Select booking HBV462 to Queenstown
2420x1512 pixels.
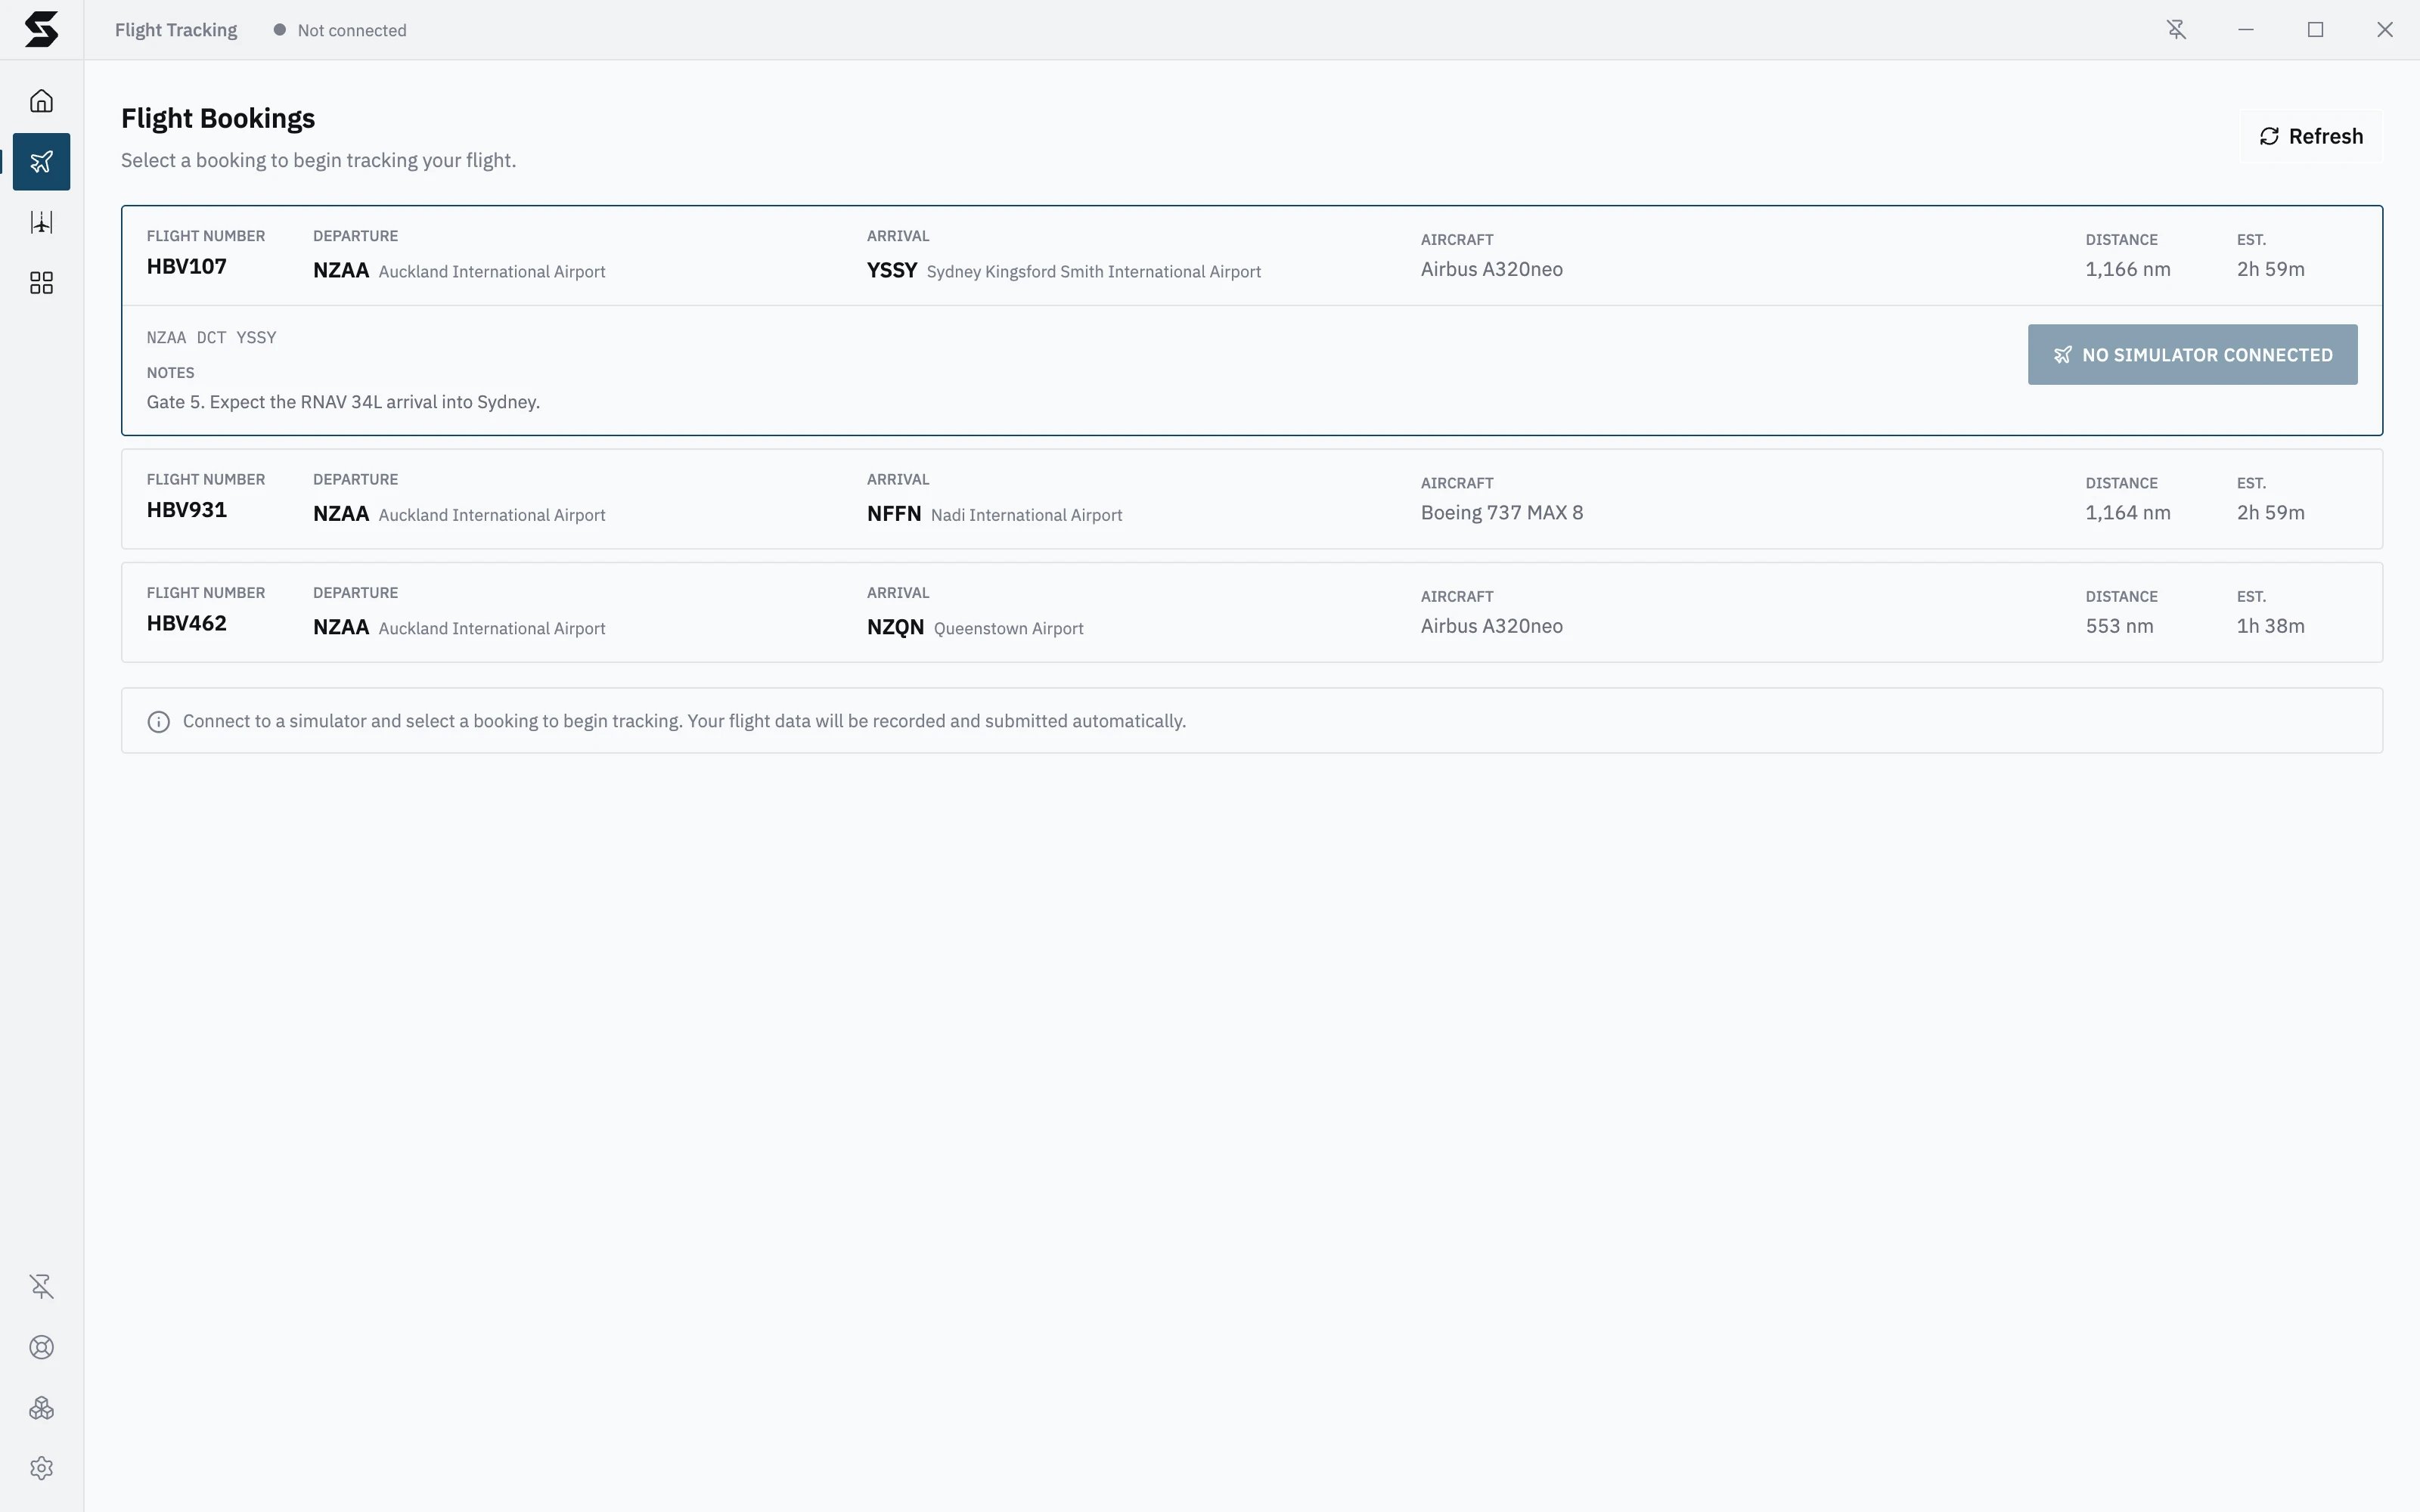tap(1252, 612)
